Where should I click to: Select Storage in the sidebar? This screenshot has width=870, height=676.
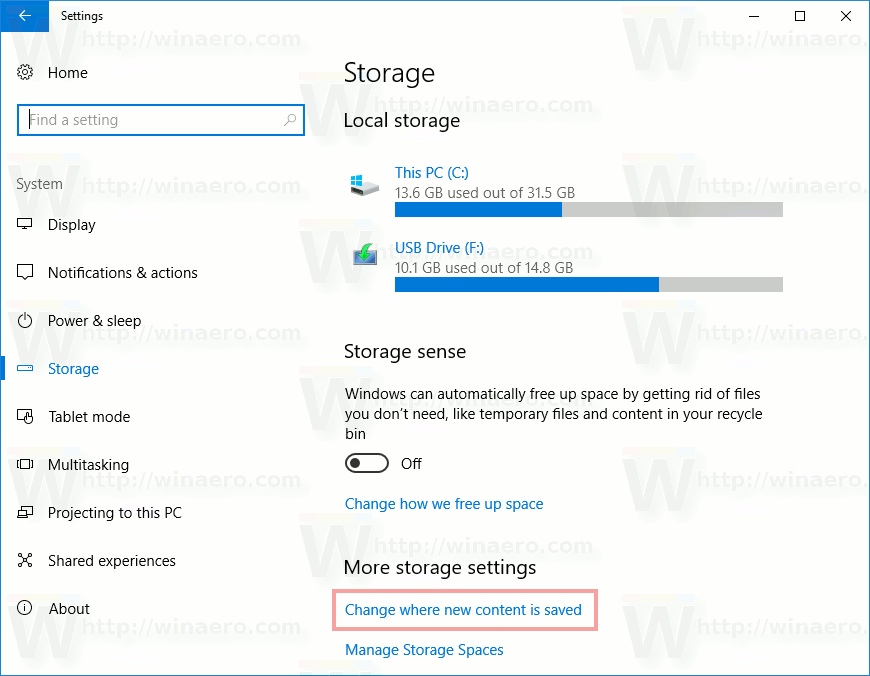73,369
